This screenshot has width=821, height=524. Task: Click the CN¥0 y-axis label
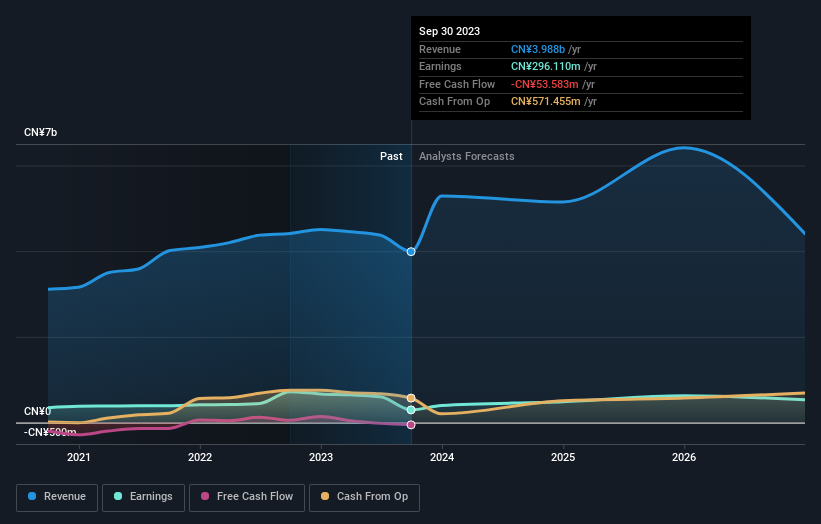tap(37, 411)
